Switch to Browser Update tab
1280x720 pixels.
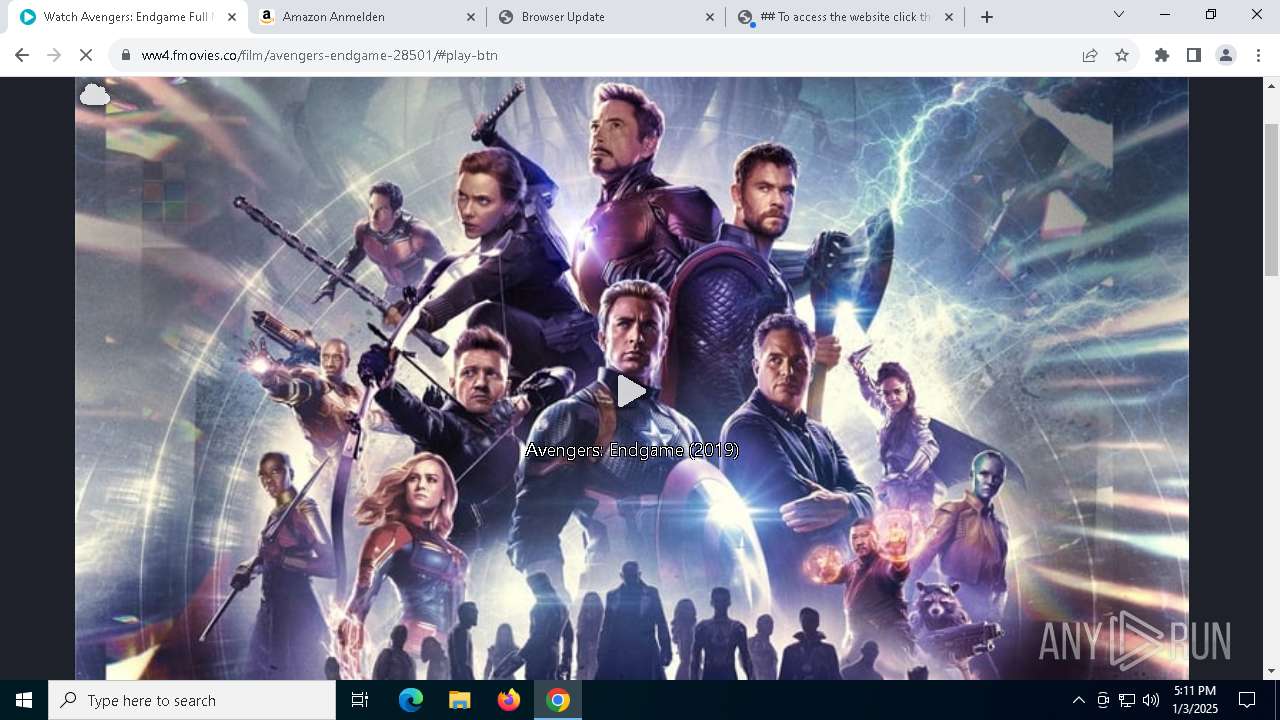pyautogui.click(x=607, y=17)
